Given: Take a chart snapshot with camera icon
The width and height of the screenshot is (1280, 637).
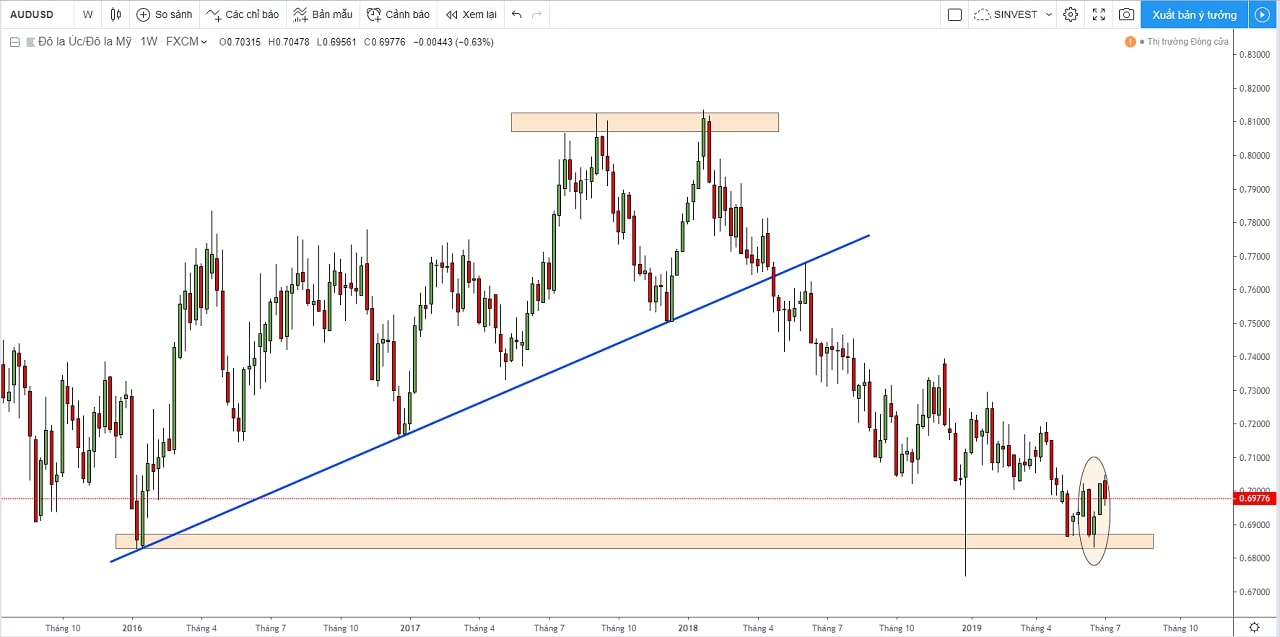Looking at the screenshot, I should coord(1126,14).
